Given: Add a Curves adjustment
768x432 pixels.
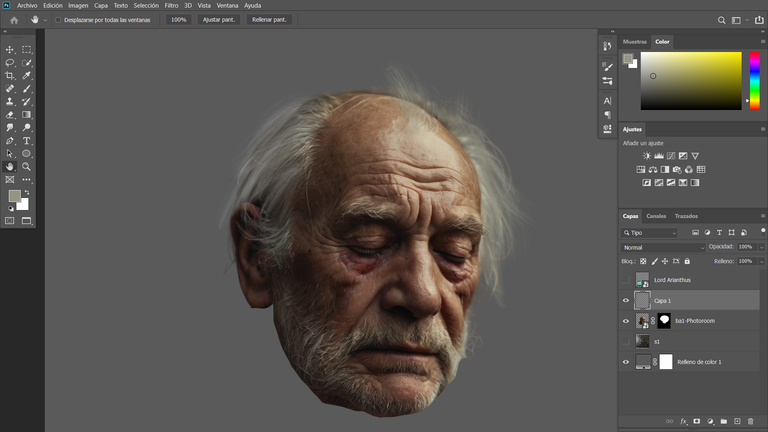Looking at the screenshot, I should [x=671, y=156].
